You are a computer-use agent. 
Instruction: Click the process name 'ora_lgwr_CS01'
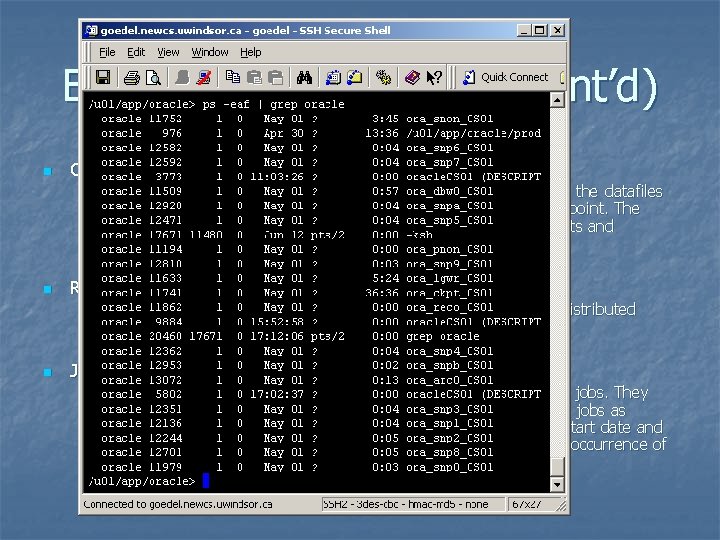click(x=450, y=278)
